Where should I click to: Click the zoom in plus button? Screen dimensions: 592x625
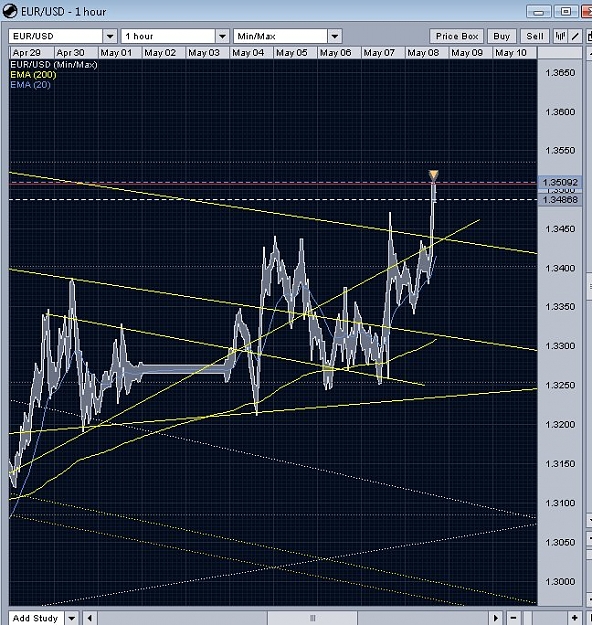point(574,618)
